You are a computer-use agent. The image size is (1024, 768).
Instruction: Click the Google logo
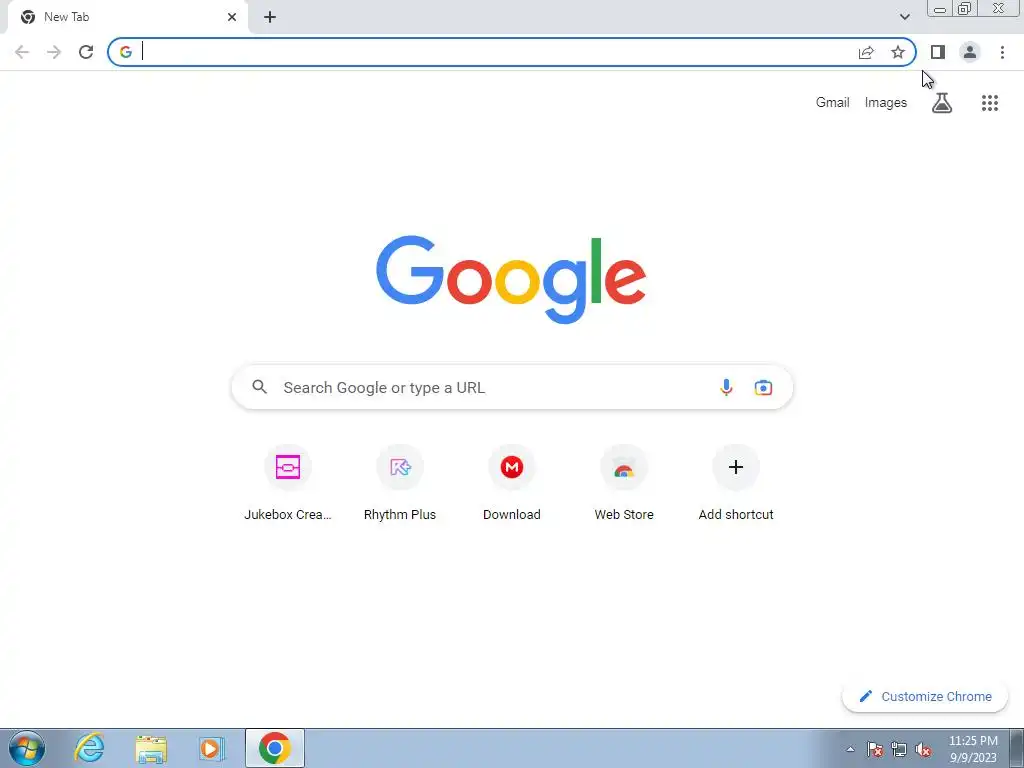(511, 280)
